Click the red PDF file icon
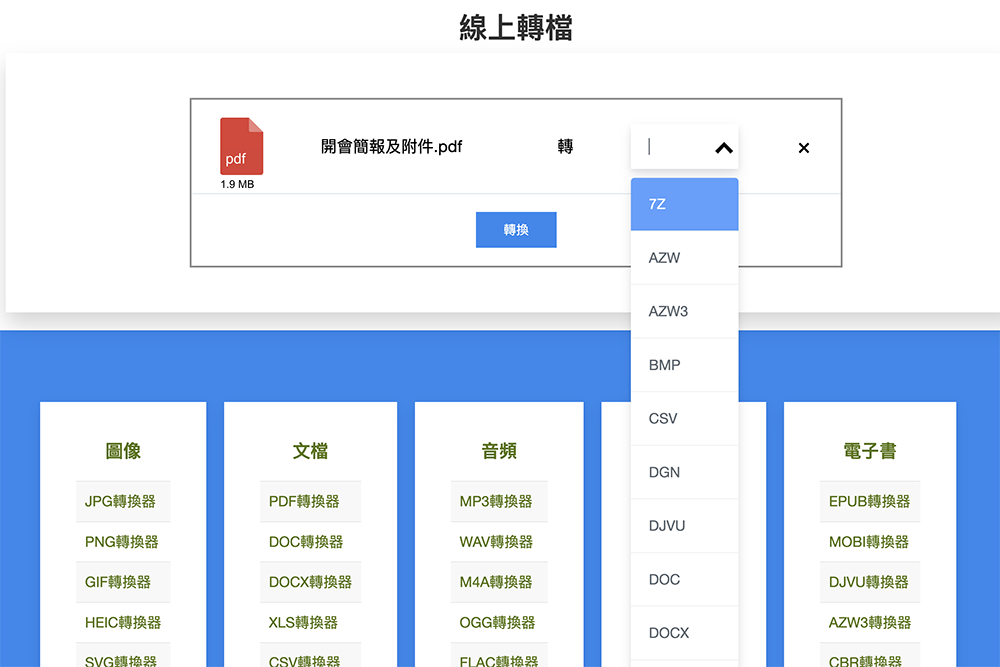The height and width of the screenshot is (667, 1000). click(240, 146)
